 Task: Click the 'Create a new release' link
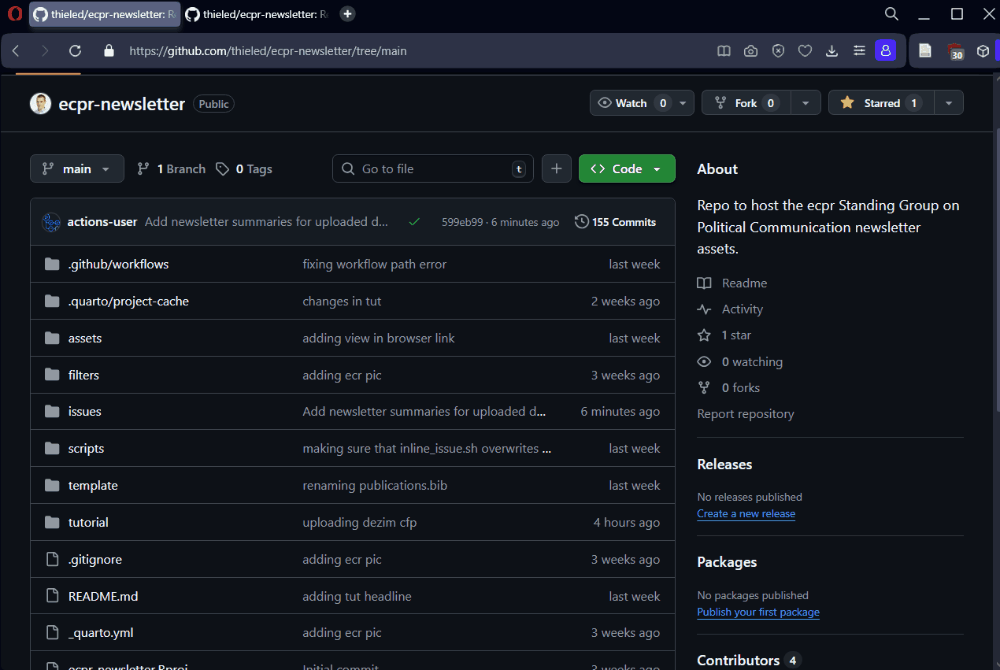pos(746,514)
